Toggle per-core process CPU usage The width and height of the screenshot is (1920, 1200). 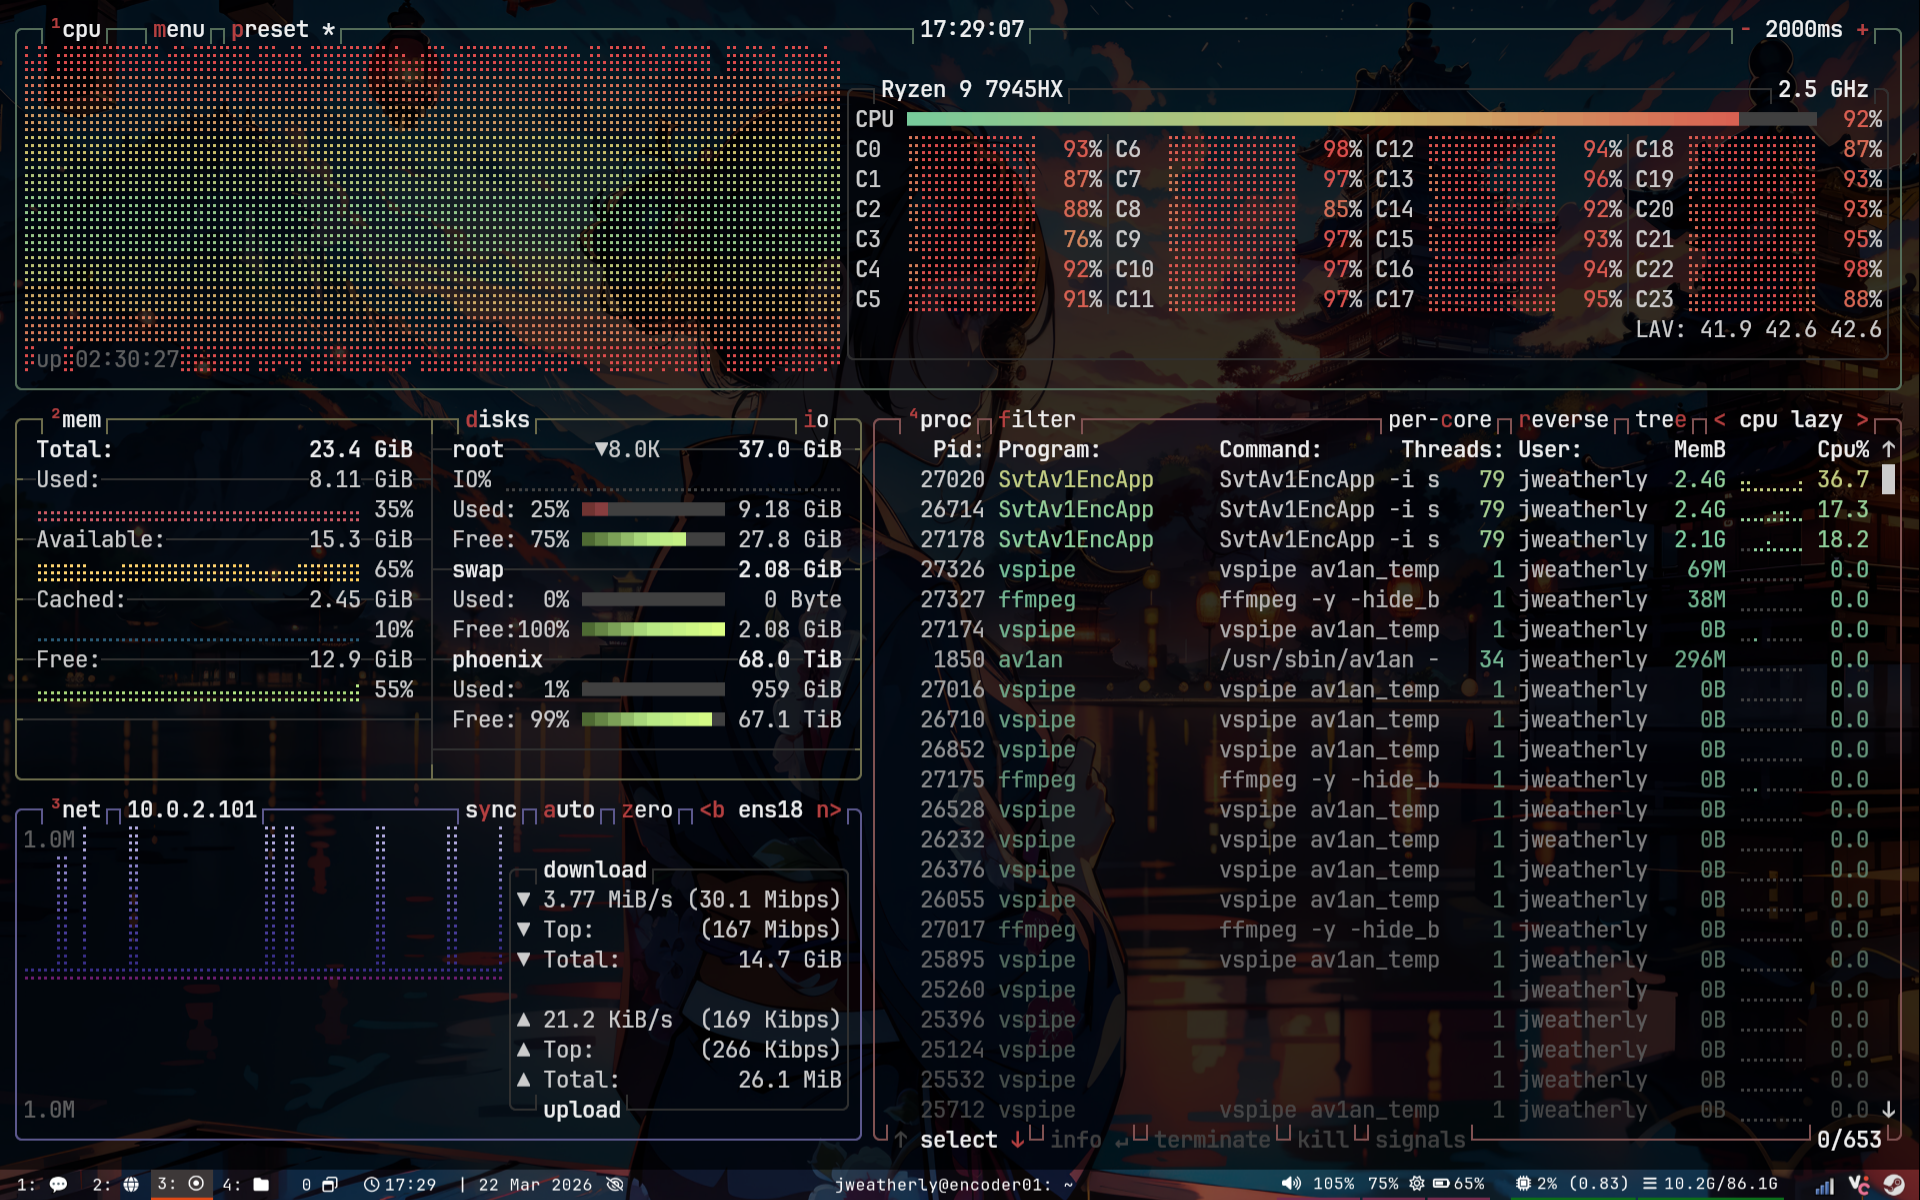pyautogui.click(x=1439, y=420)
